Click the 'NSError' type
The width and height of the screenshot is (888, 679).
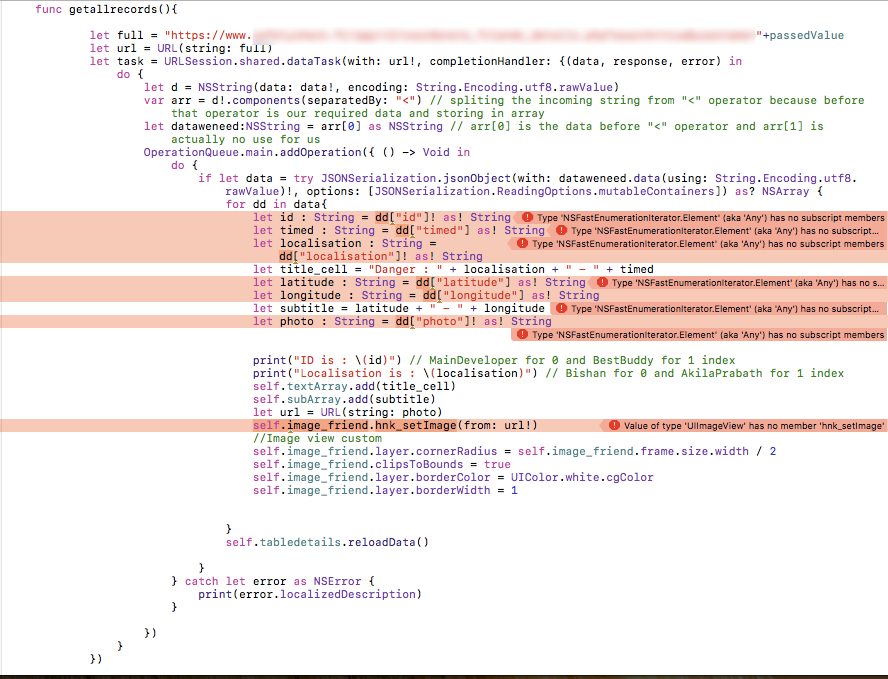[x=338, y=582]
